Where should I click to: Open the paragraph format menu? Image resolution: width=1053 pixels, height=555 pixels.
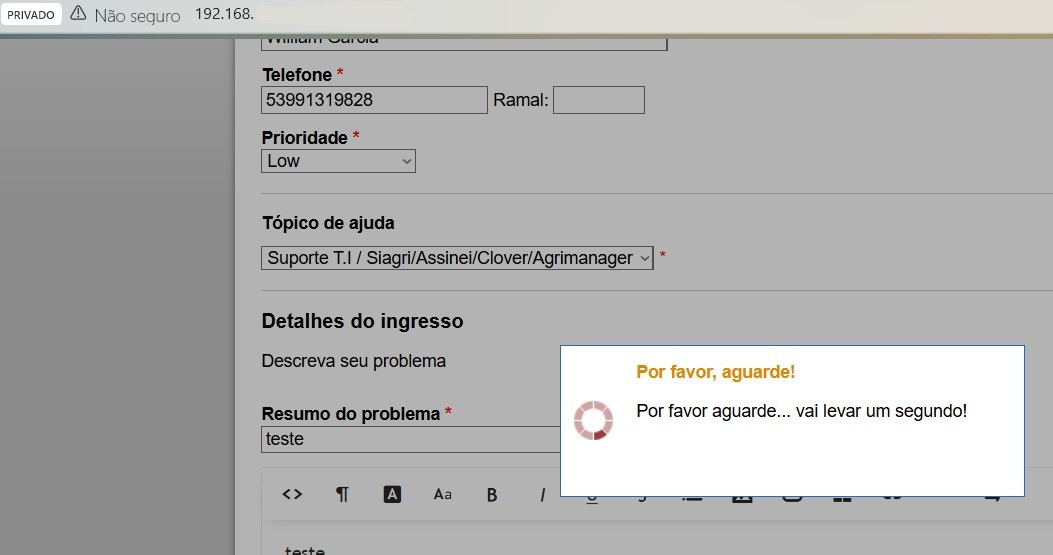click(x=342, y=494)
